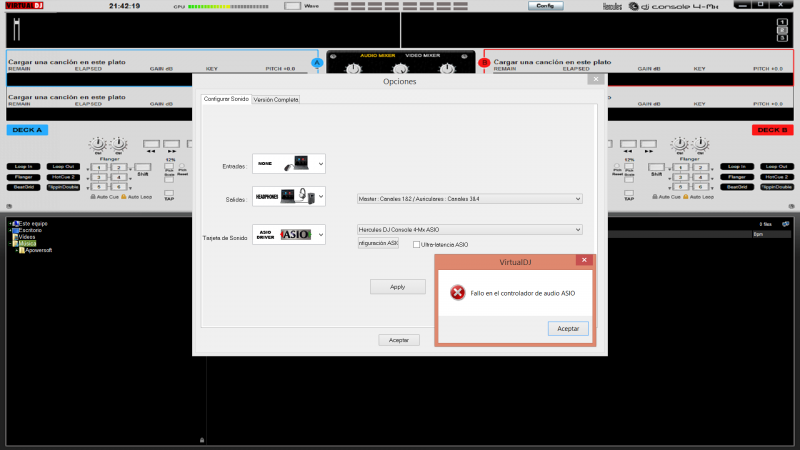Click Deck A rewind button
This screenshot has width=800, height=450.
coord(151,144)
